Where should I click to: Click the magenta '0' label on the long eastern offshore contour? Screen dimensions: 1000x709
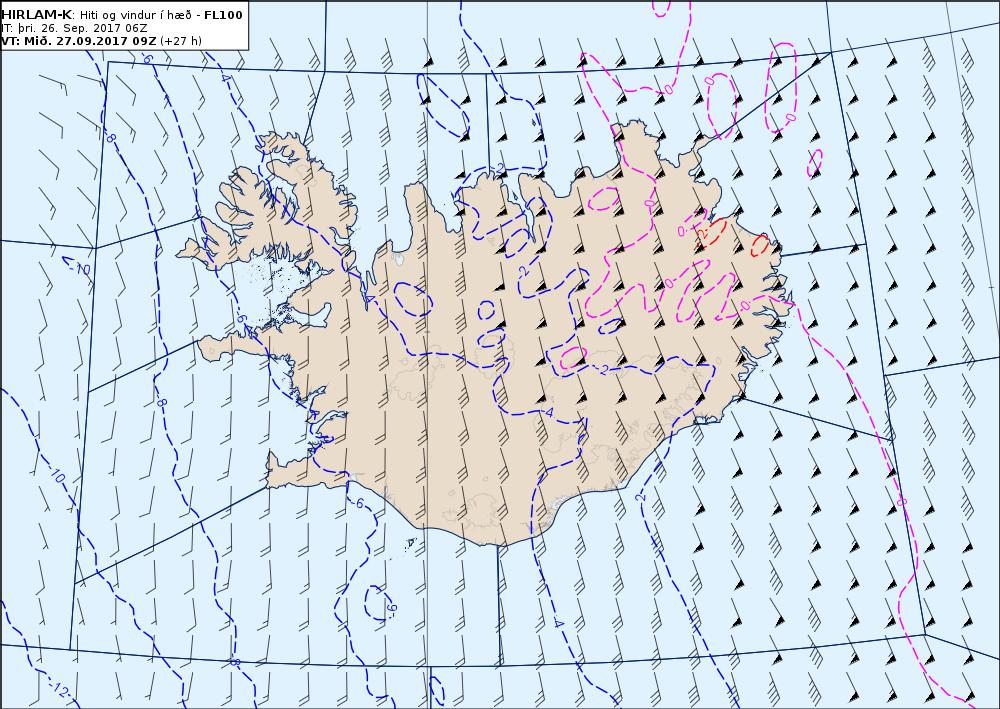[901, 502]
